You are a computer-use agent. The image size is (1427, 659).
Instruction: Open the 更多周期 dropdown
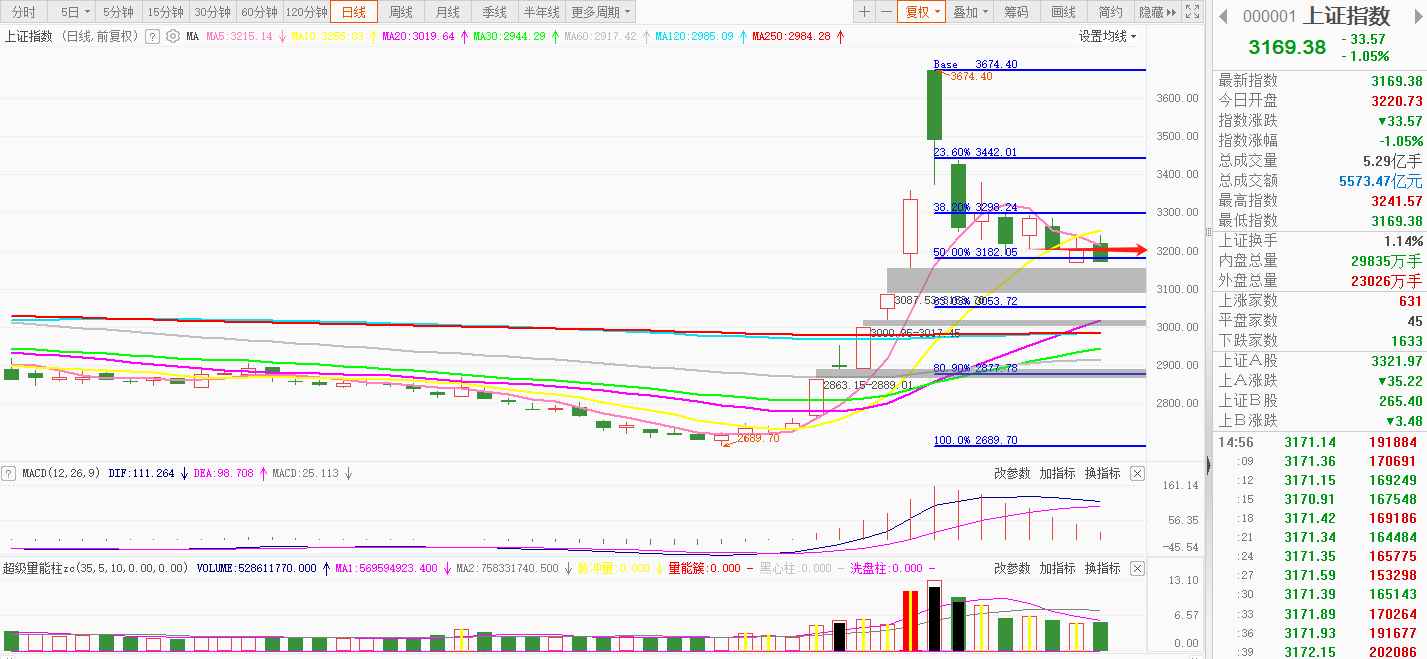(601, 12)
